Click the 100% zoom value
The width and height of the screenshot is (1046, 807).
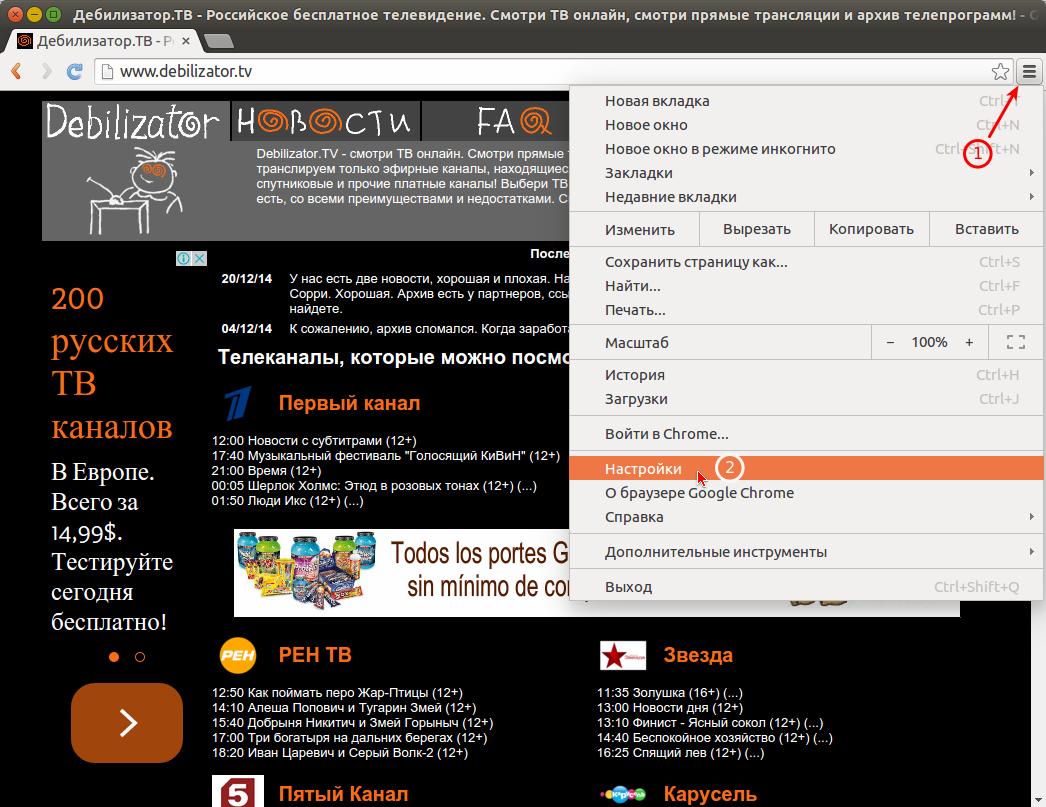click(929, 343)
